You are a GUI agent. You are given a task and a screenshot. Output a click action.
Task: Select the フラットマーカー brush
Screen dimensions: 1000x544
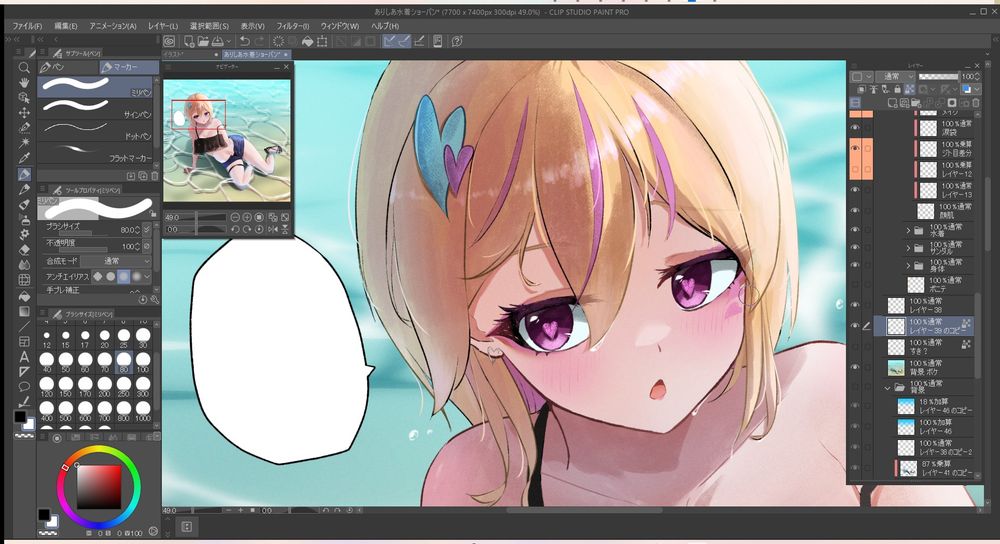[x=95, y=152]
